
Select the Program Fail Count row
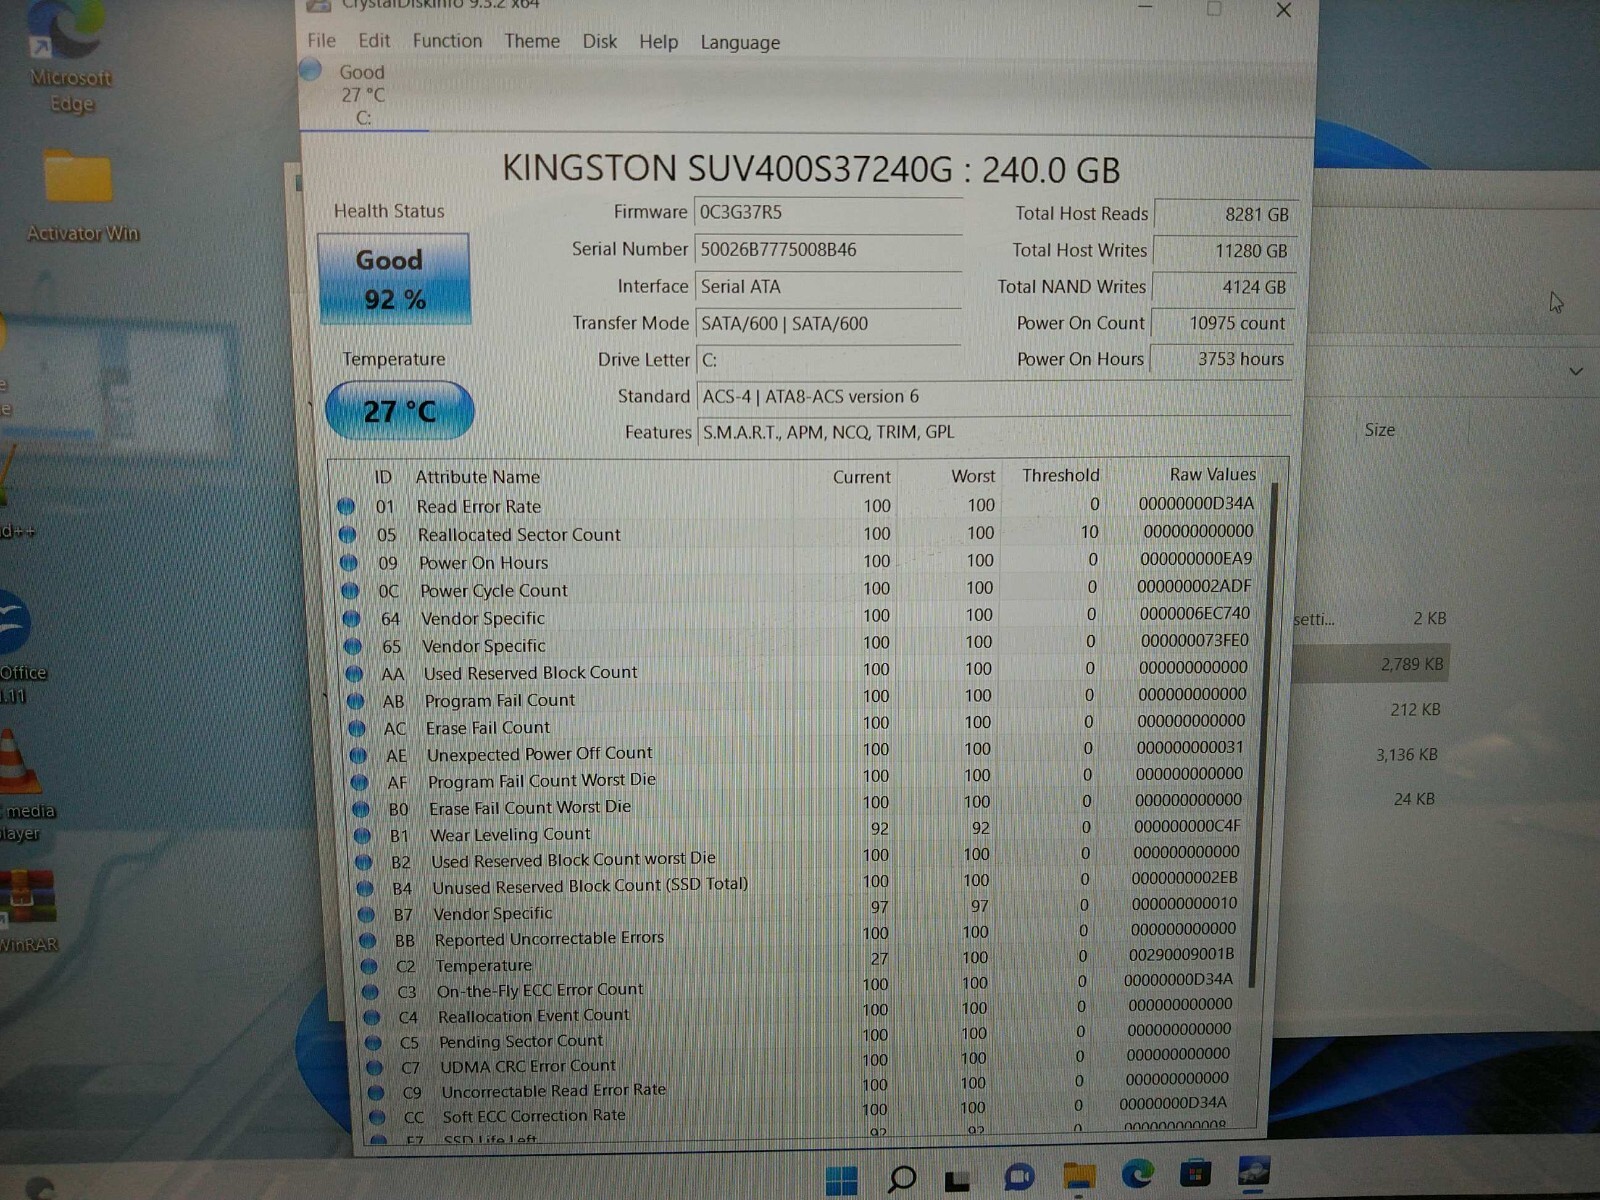click(x=800, y=699)
